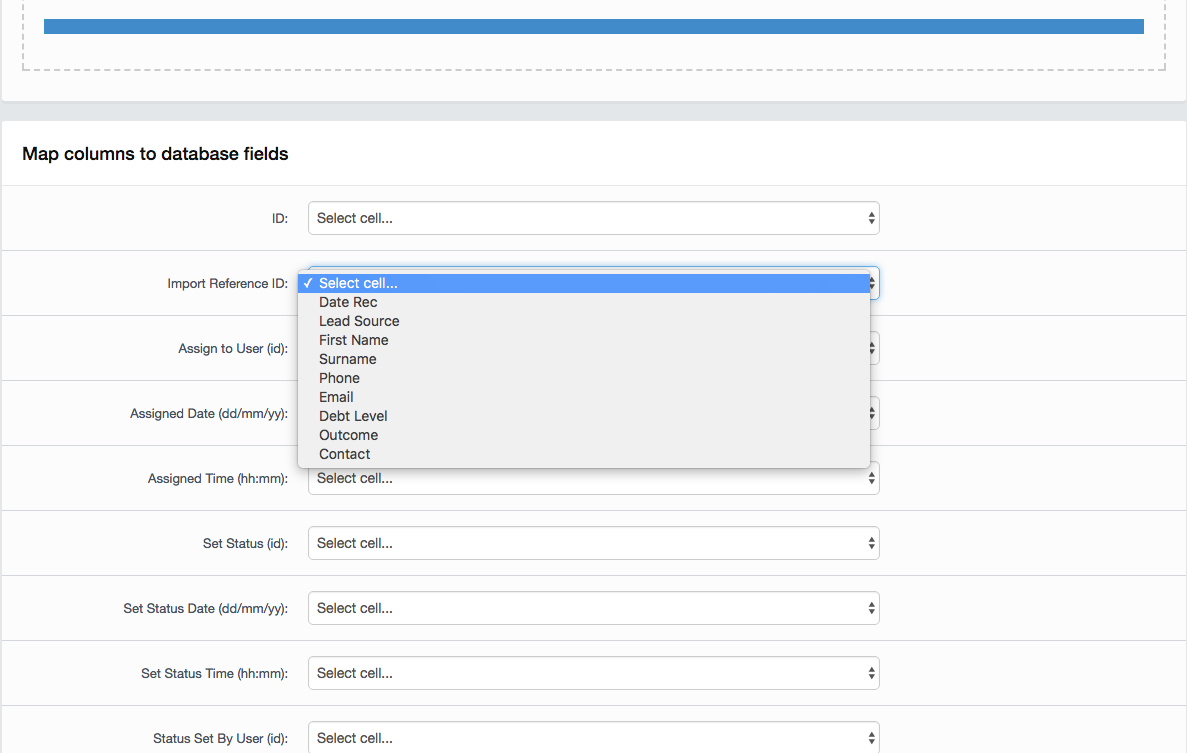
Task: Pick 'Debt Level' from the option list
Action: (353, 416)
